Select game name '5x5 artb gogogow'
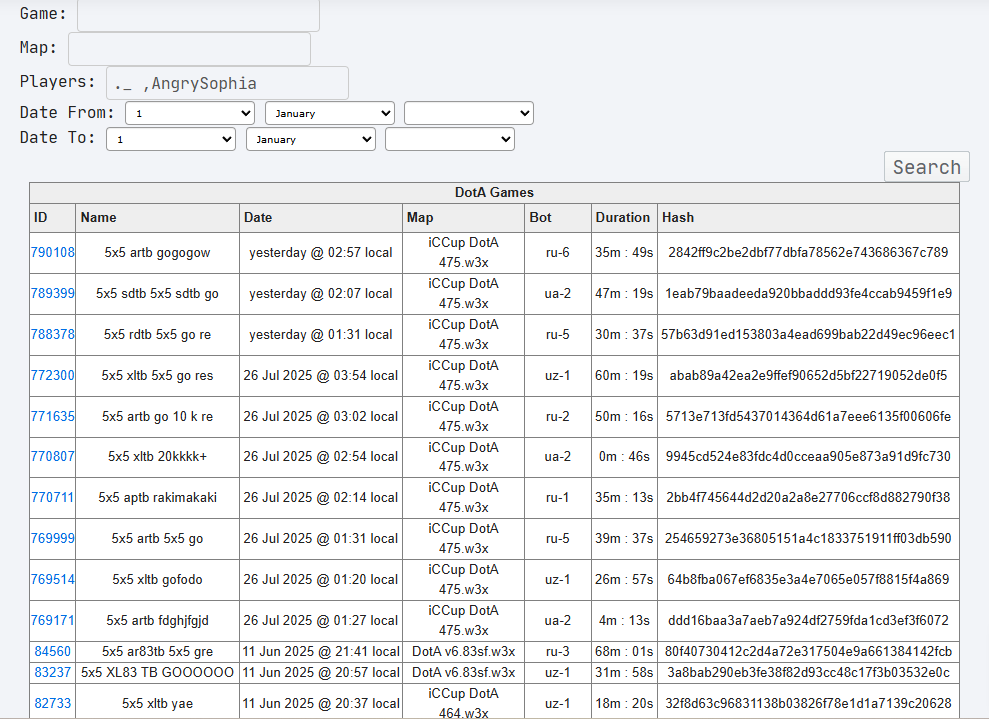Image resolution: width=989 pixels, height=719 pixels. click(157, 253)
